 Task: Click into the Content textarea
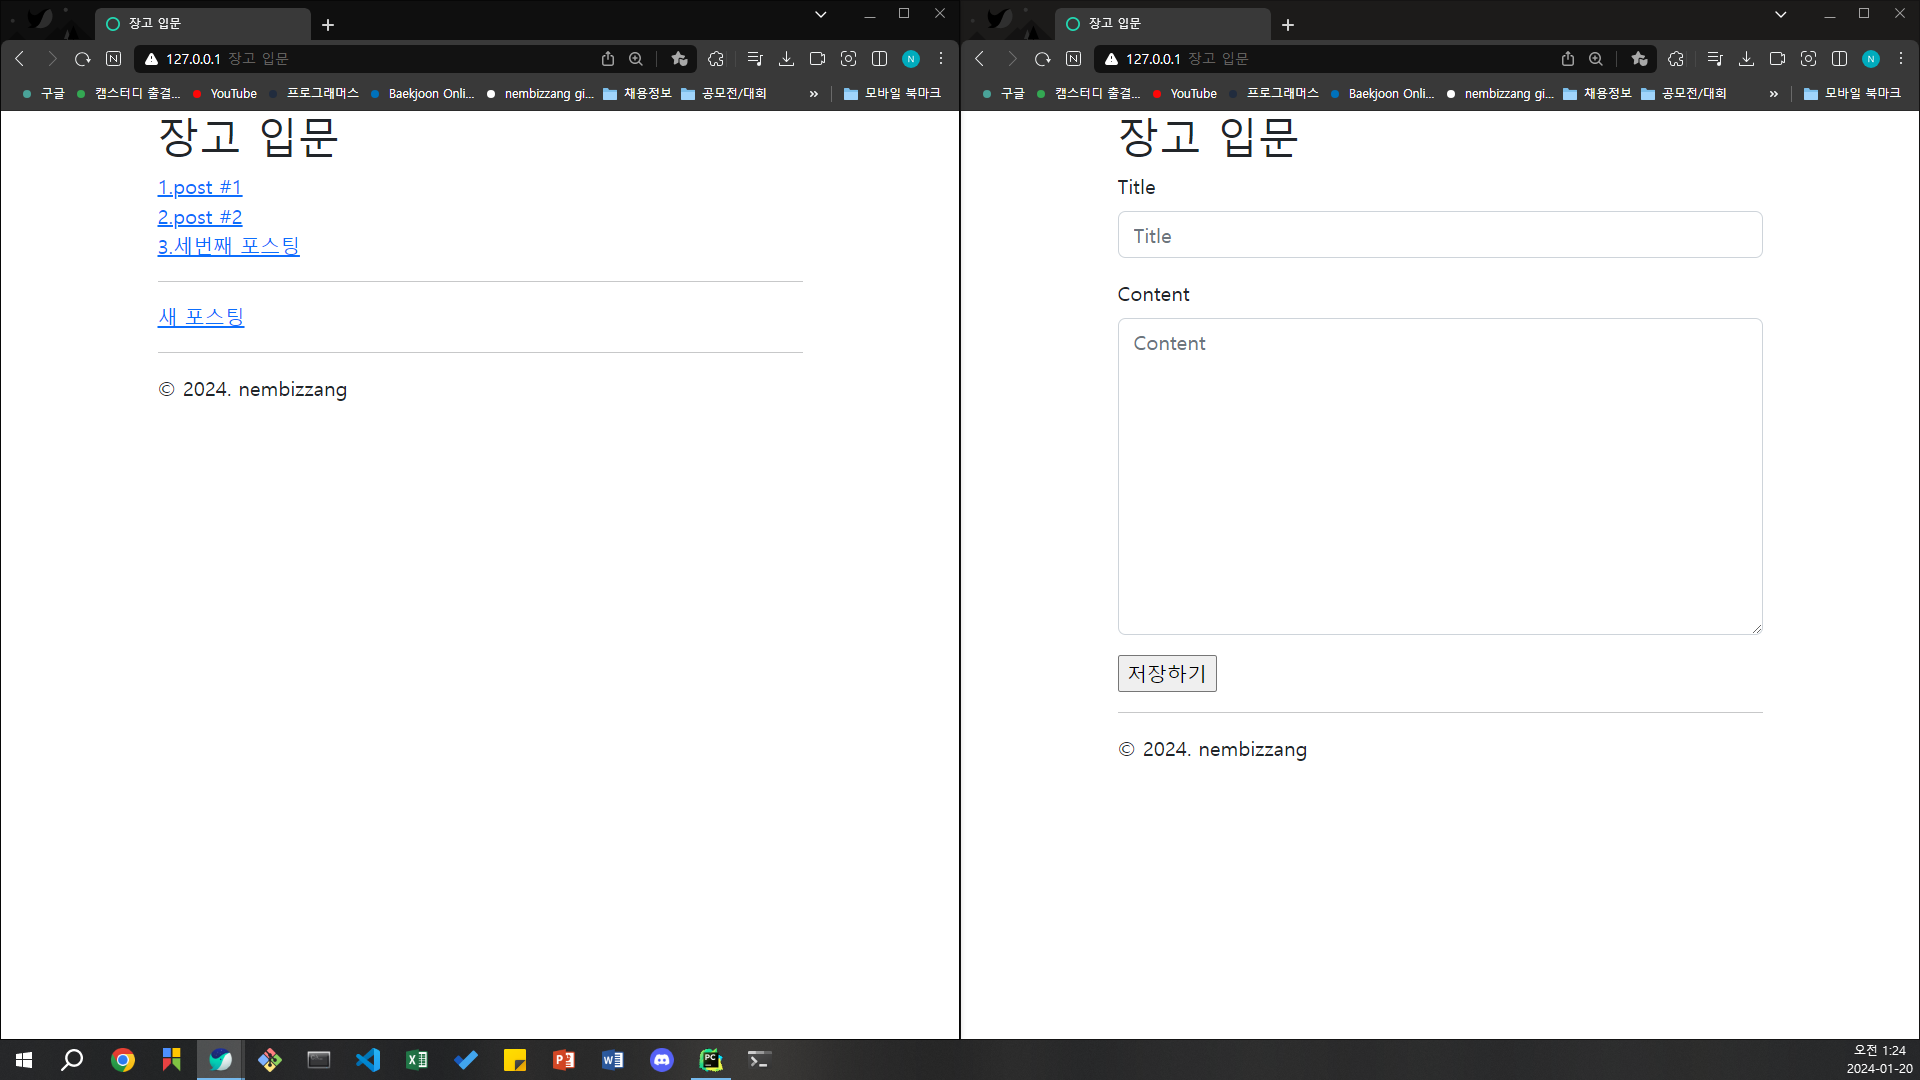click(x=1439, y=476)
